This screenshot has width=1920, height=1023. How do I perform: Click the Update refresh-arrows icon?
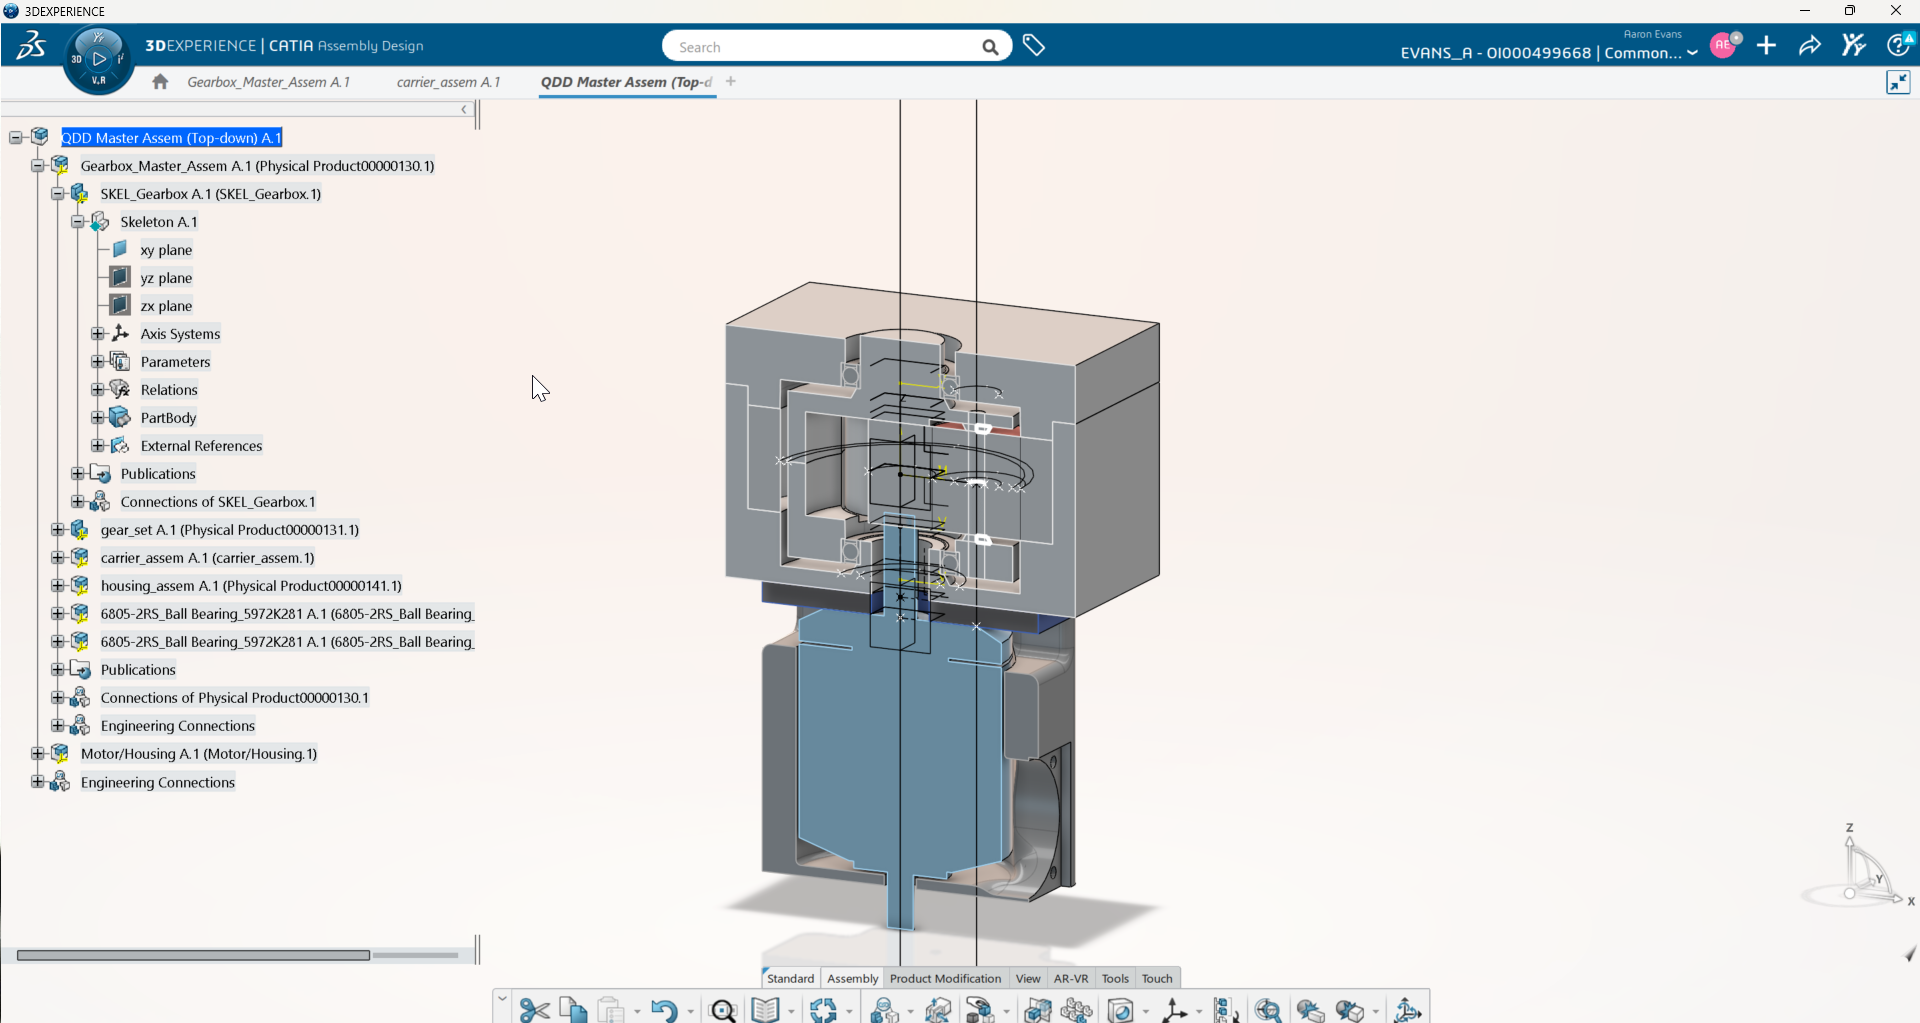(x=824, y=1010)
